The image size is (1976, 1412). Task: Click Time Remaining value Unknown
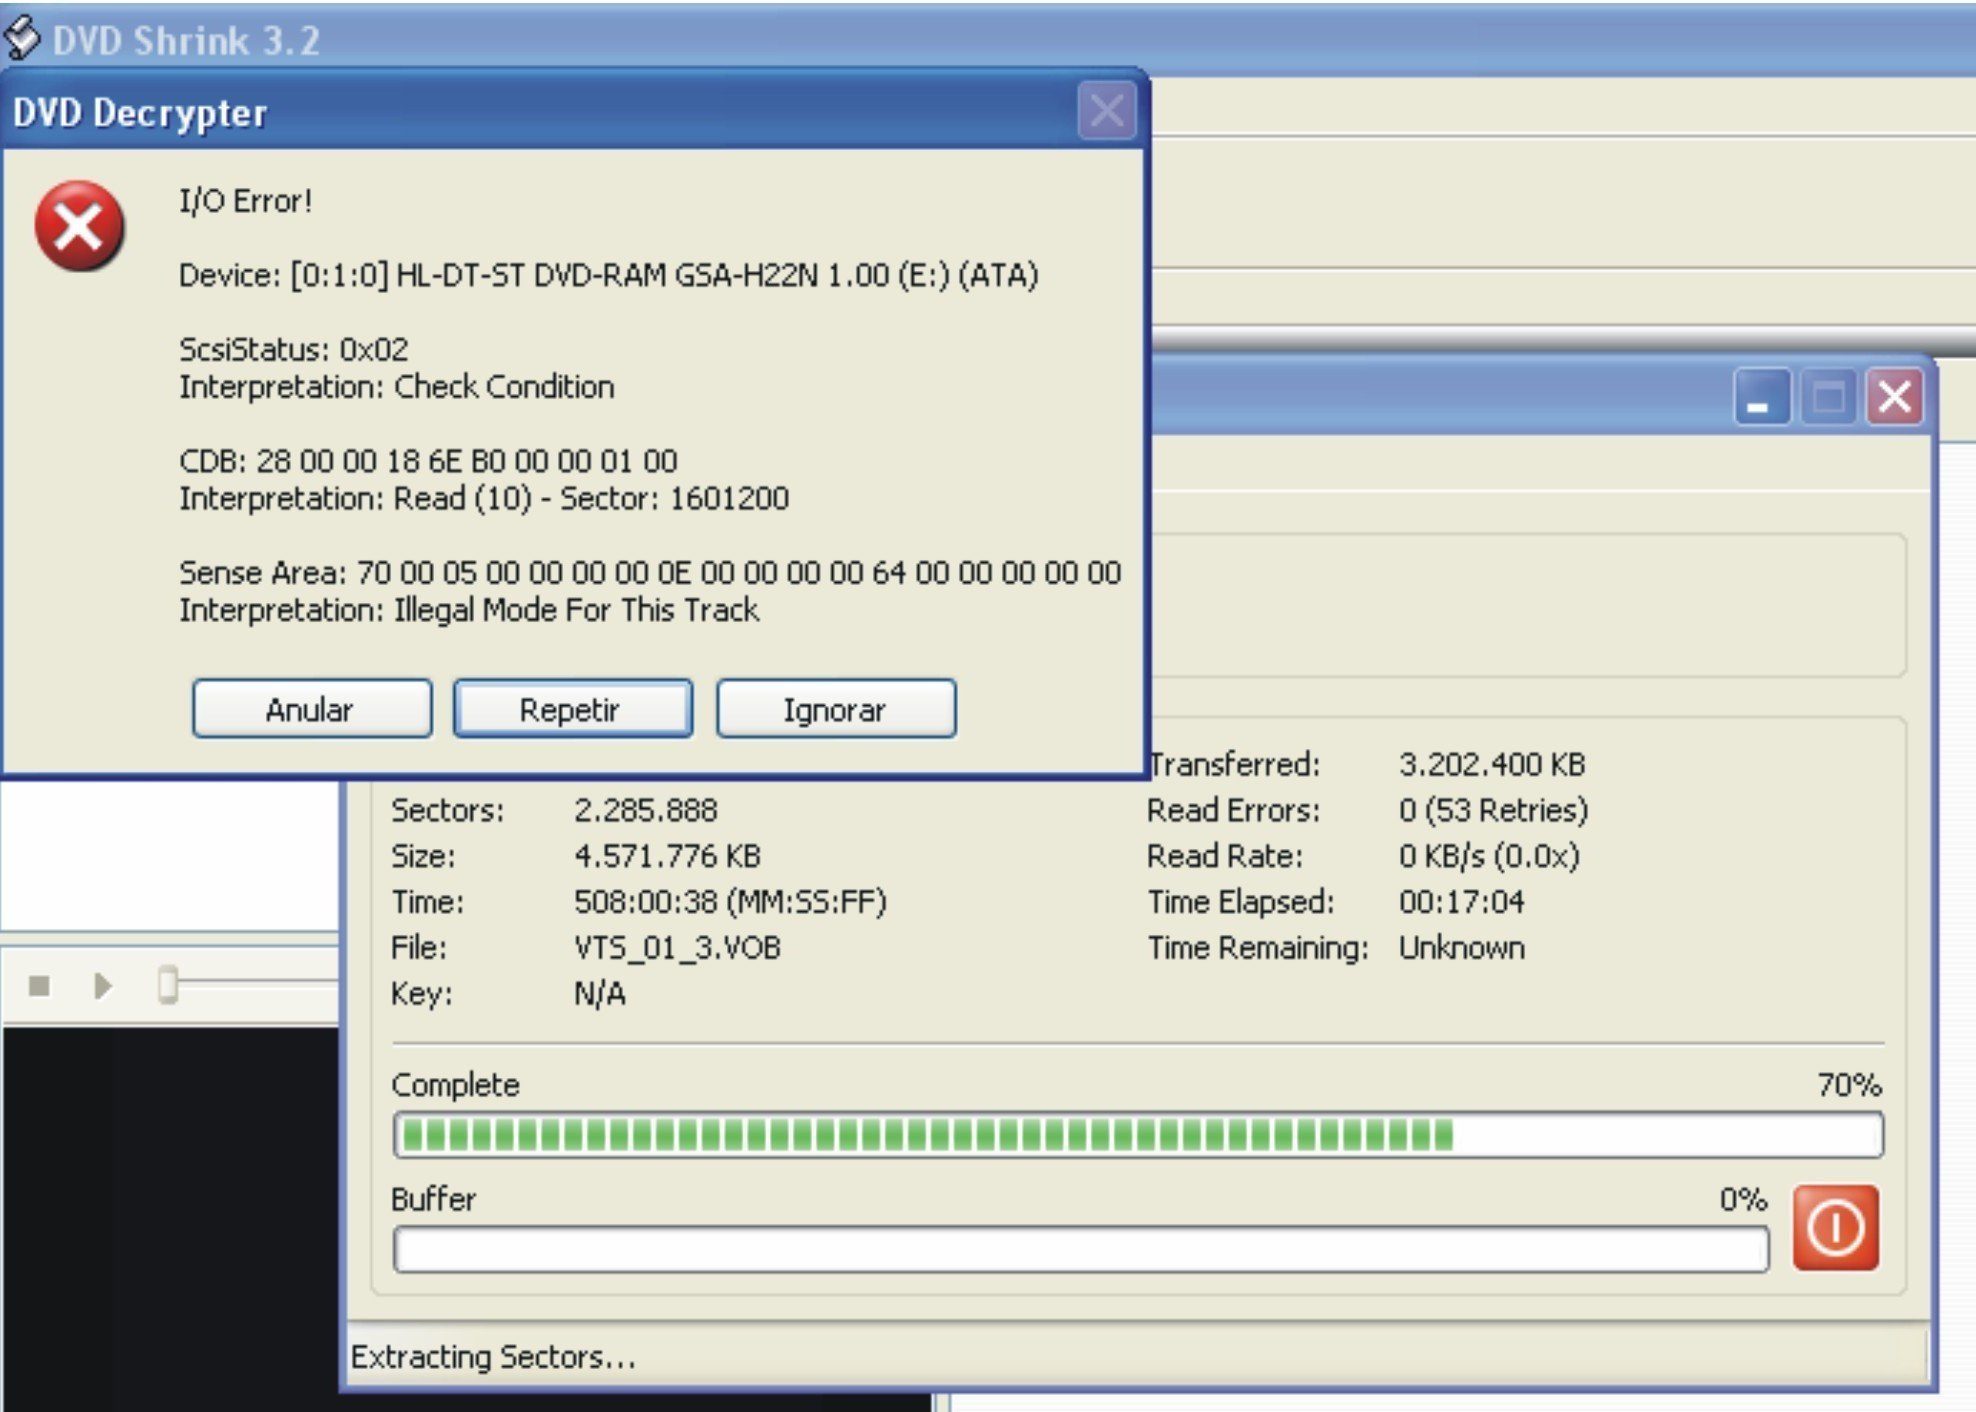1461,948
